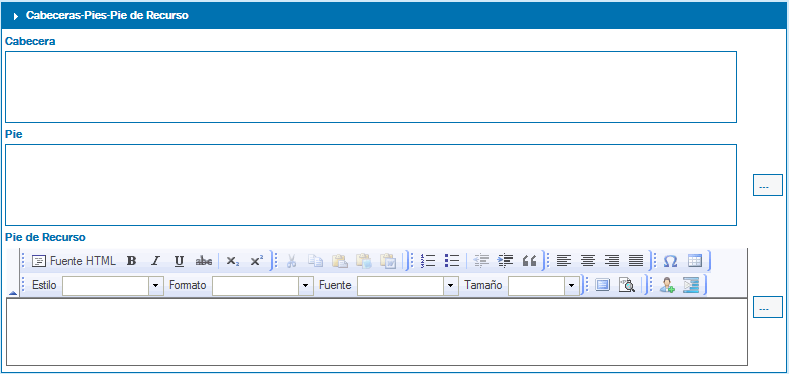Insert special character (Omega)
The image size is (789, 374).
[x=670, y=261]
